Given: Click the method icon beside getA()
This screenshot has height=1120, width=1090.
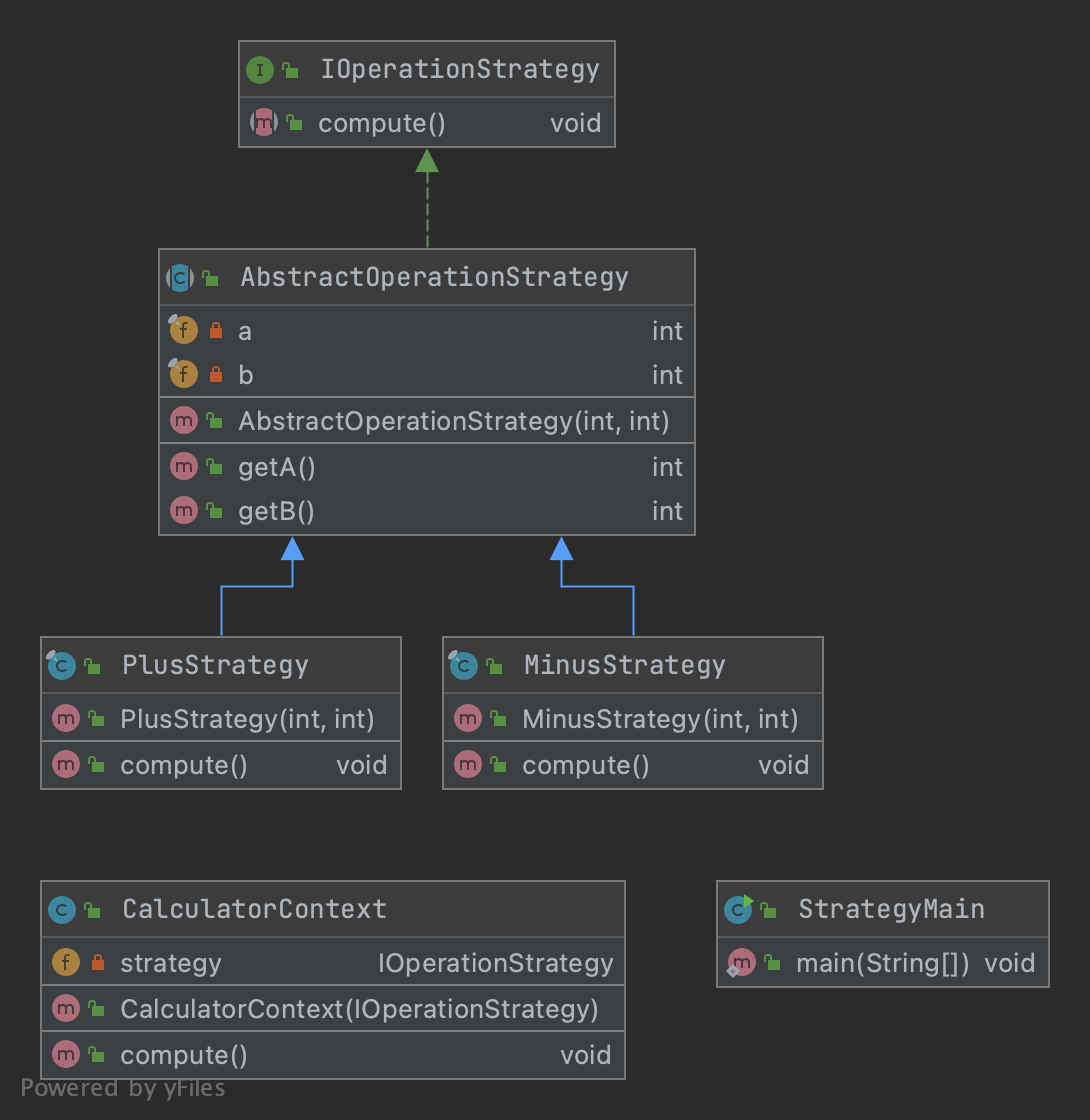Looking at the screenshot, I should (x=182, y=466).
